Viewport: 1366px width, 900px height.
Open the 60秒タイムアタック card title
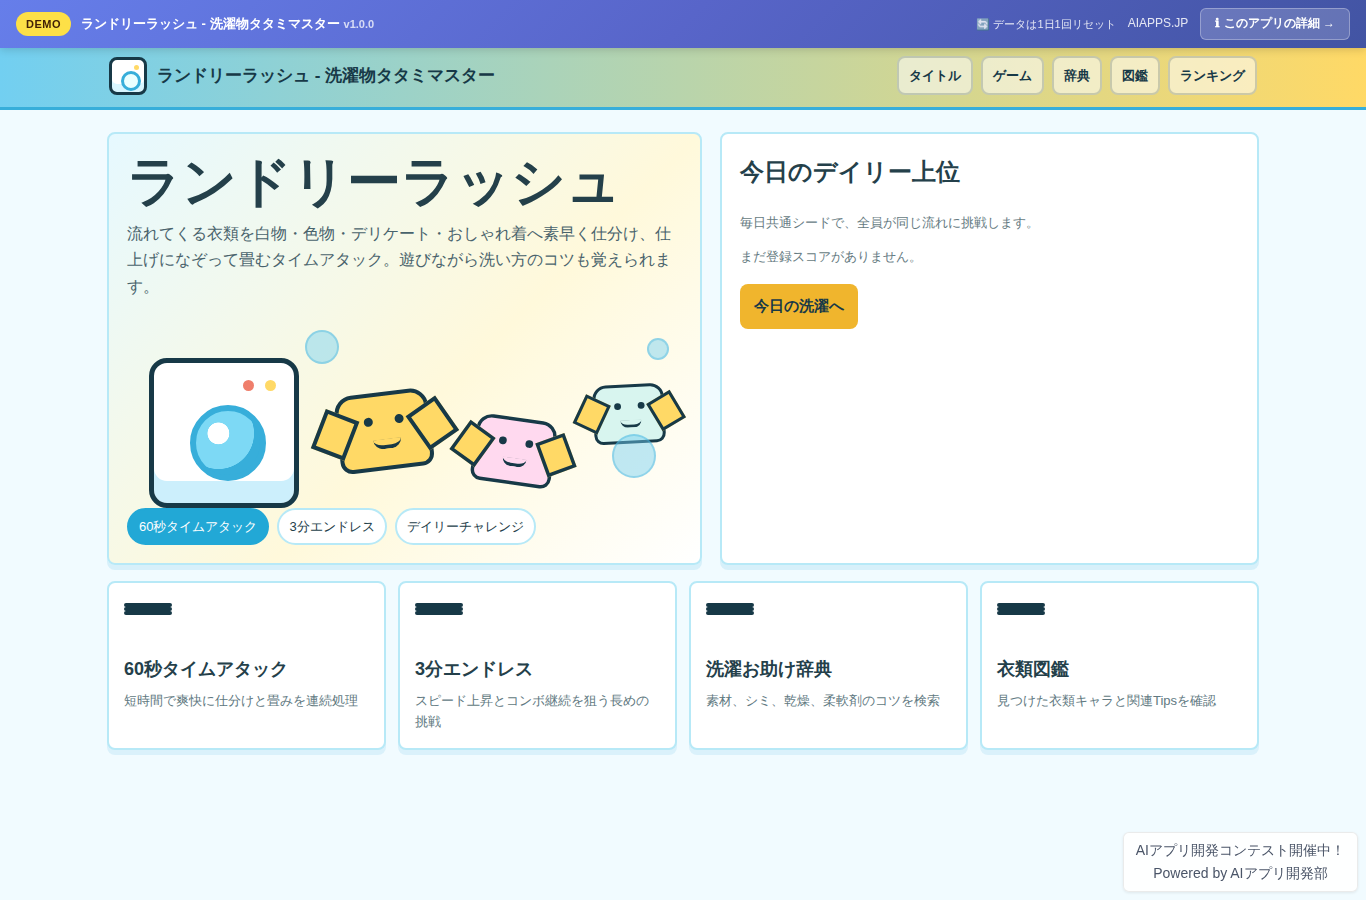click(205, 669)
